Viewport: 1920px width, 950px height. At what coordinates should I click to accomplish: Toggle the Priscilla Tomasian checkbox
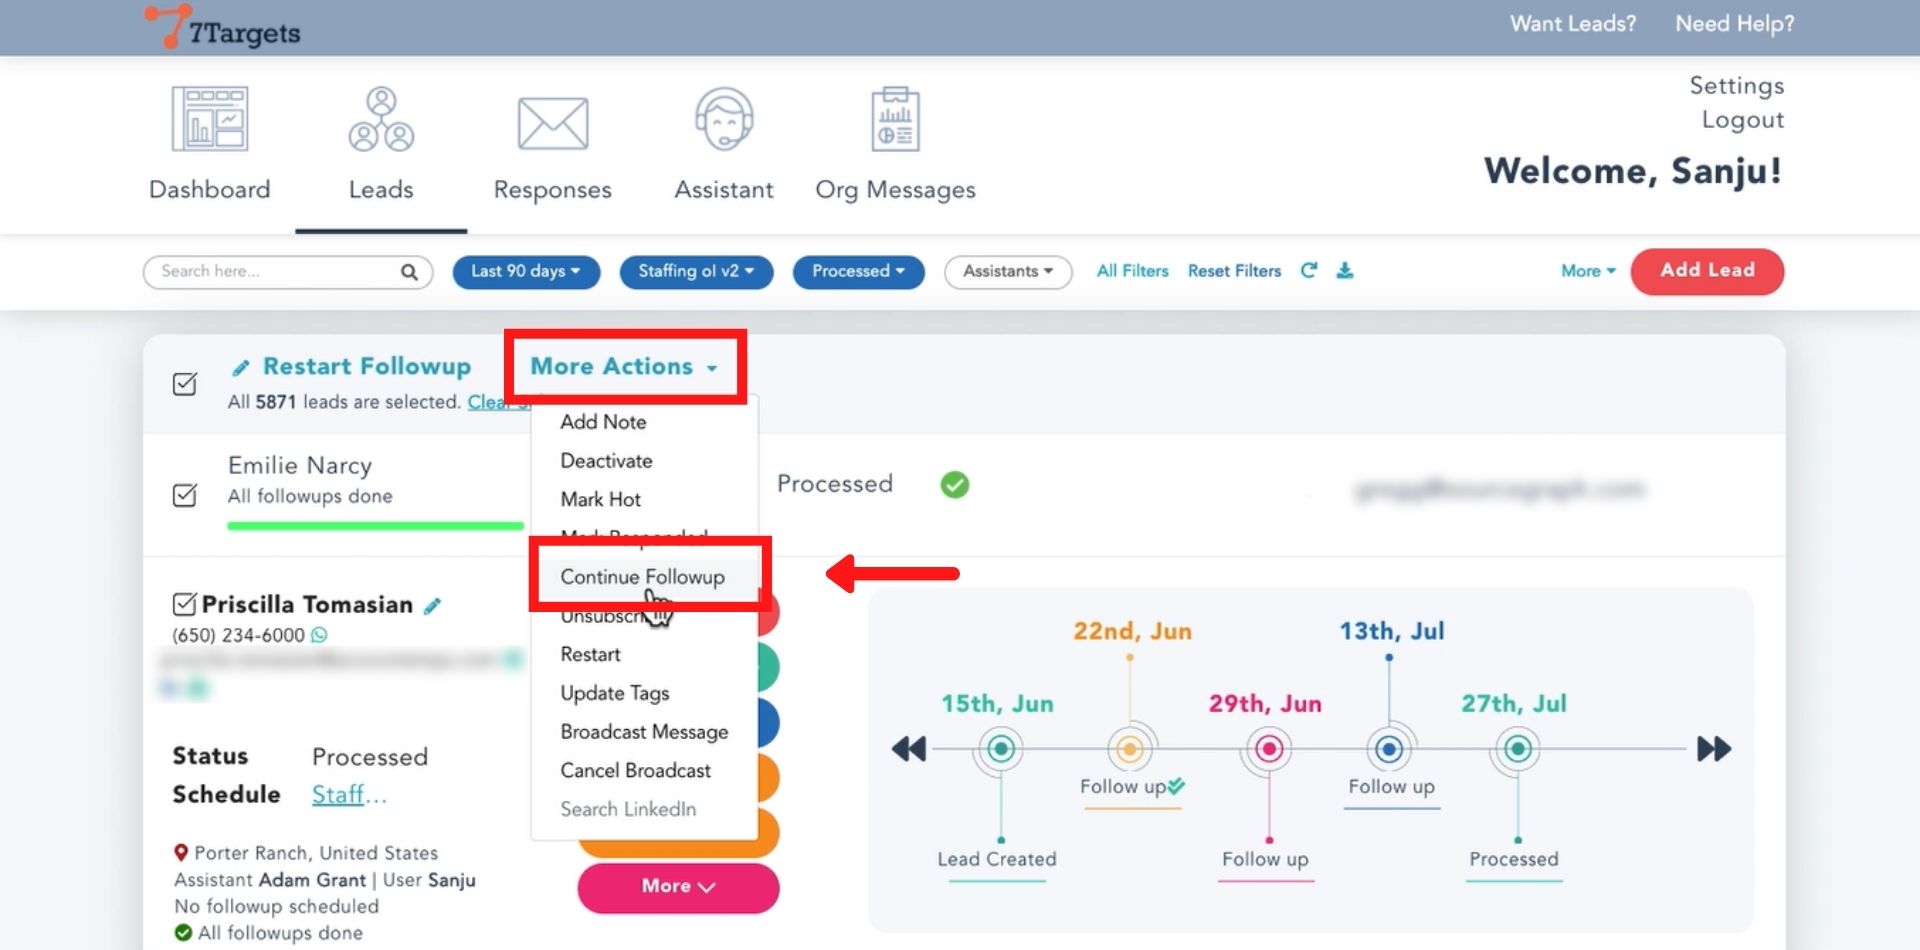coord(184,604)
